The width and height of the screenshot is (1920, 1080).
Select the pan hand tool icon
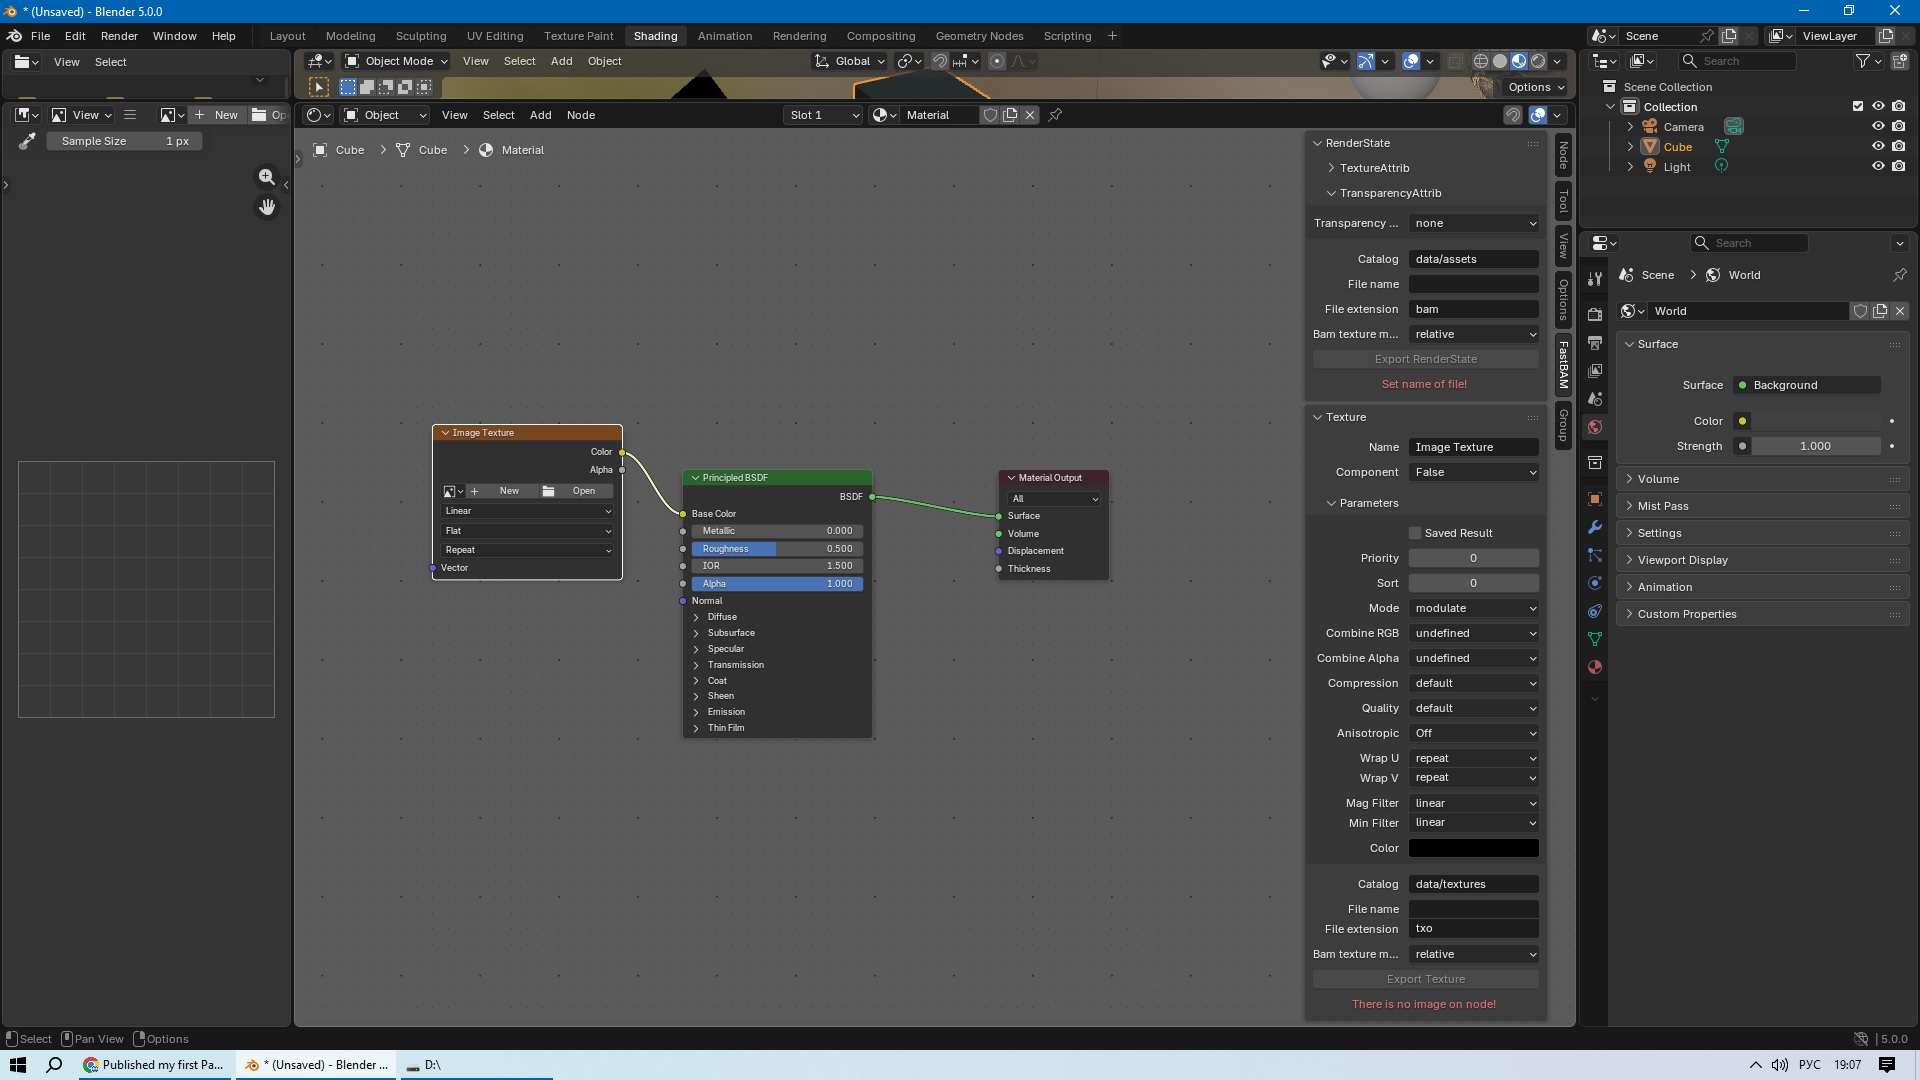266,207
